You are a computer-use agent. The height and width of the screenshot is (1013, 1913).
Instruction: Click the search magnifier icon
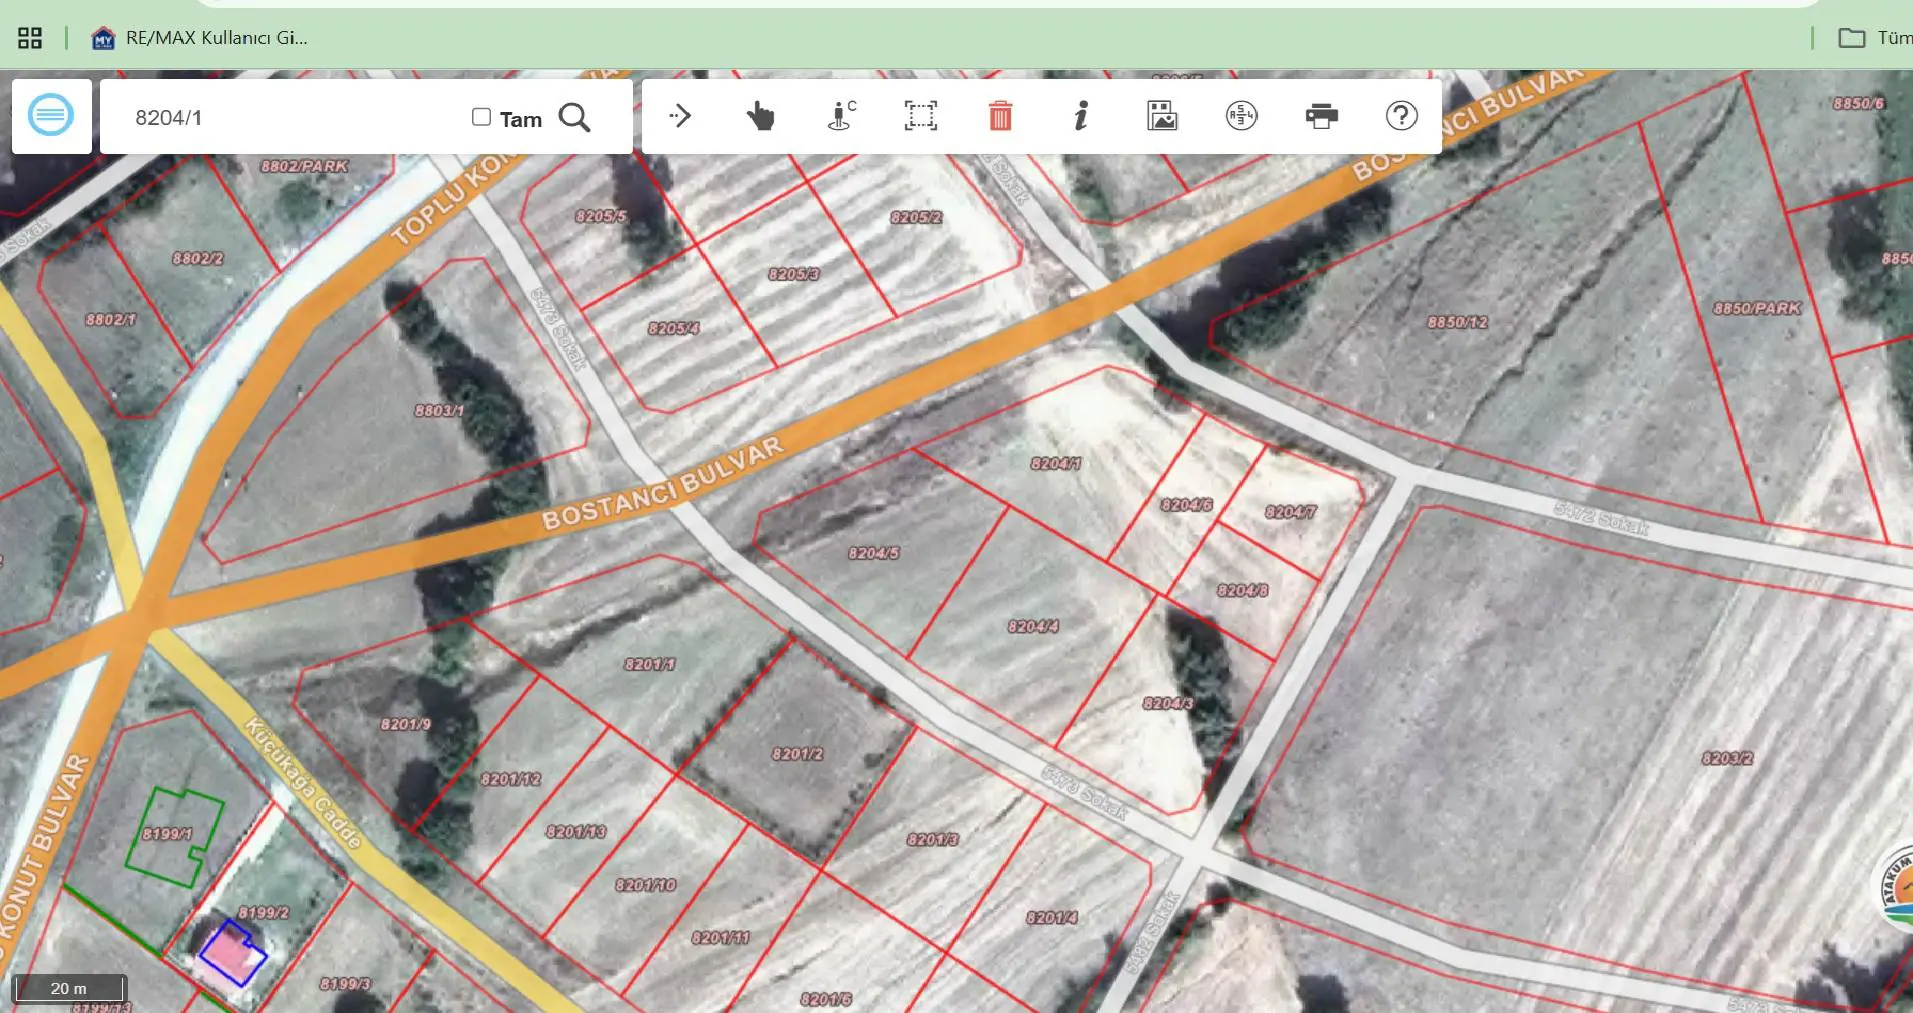[574, 117]
